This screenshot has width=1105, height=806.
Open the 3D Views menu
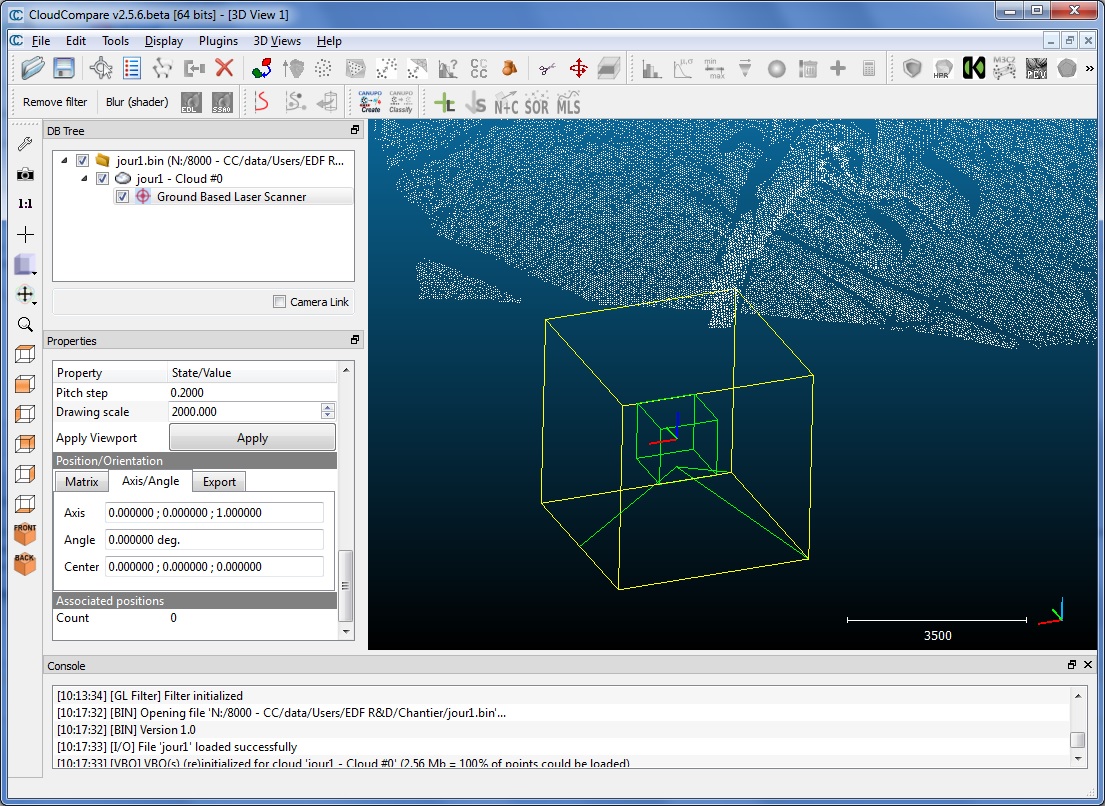[x=277, y=41]
